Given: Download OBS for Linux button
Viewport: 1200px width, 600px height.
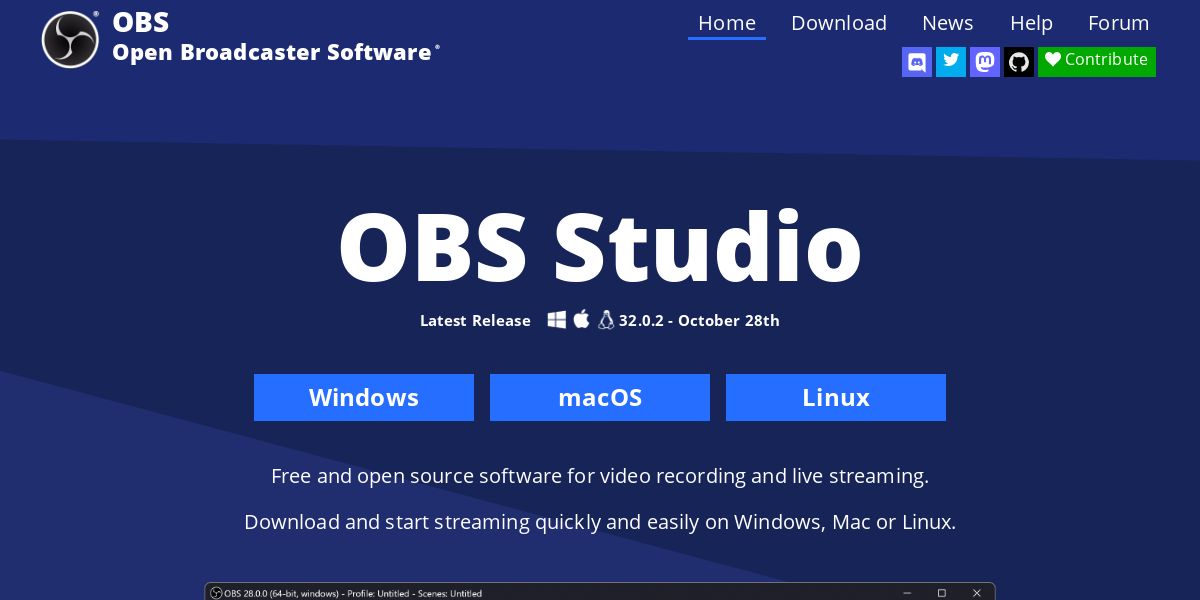Looking at the screenshot, I should (836, 398).
